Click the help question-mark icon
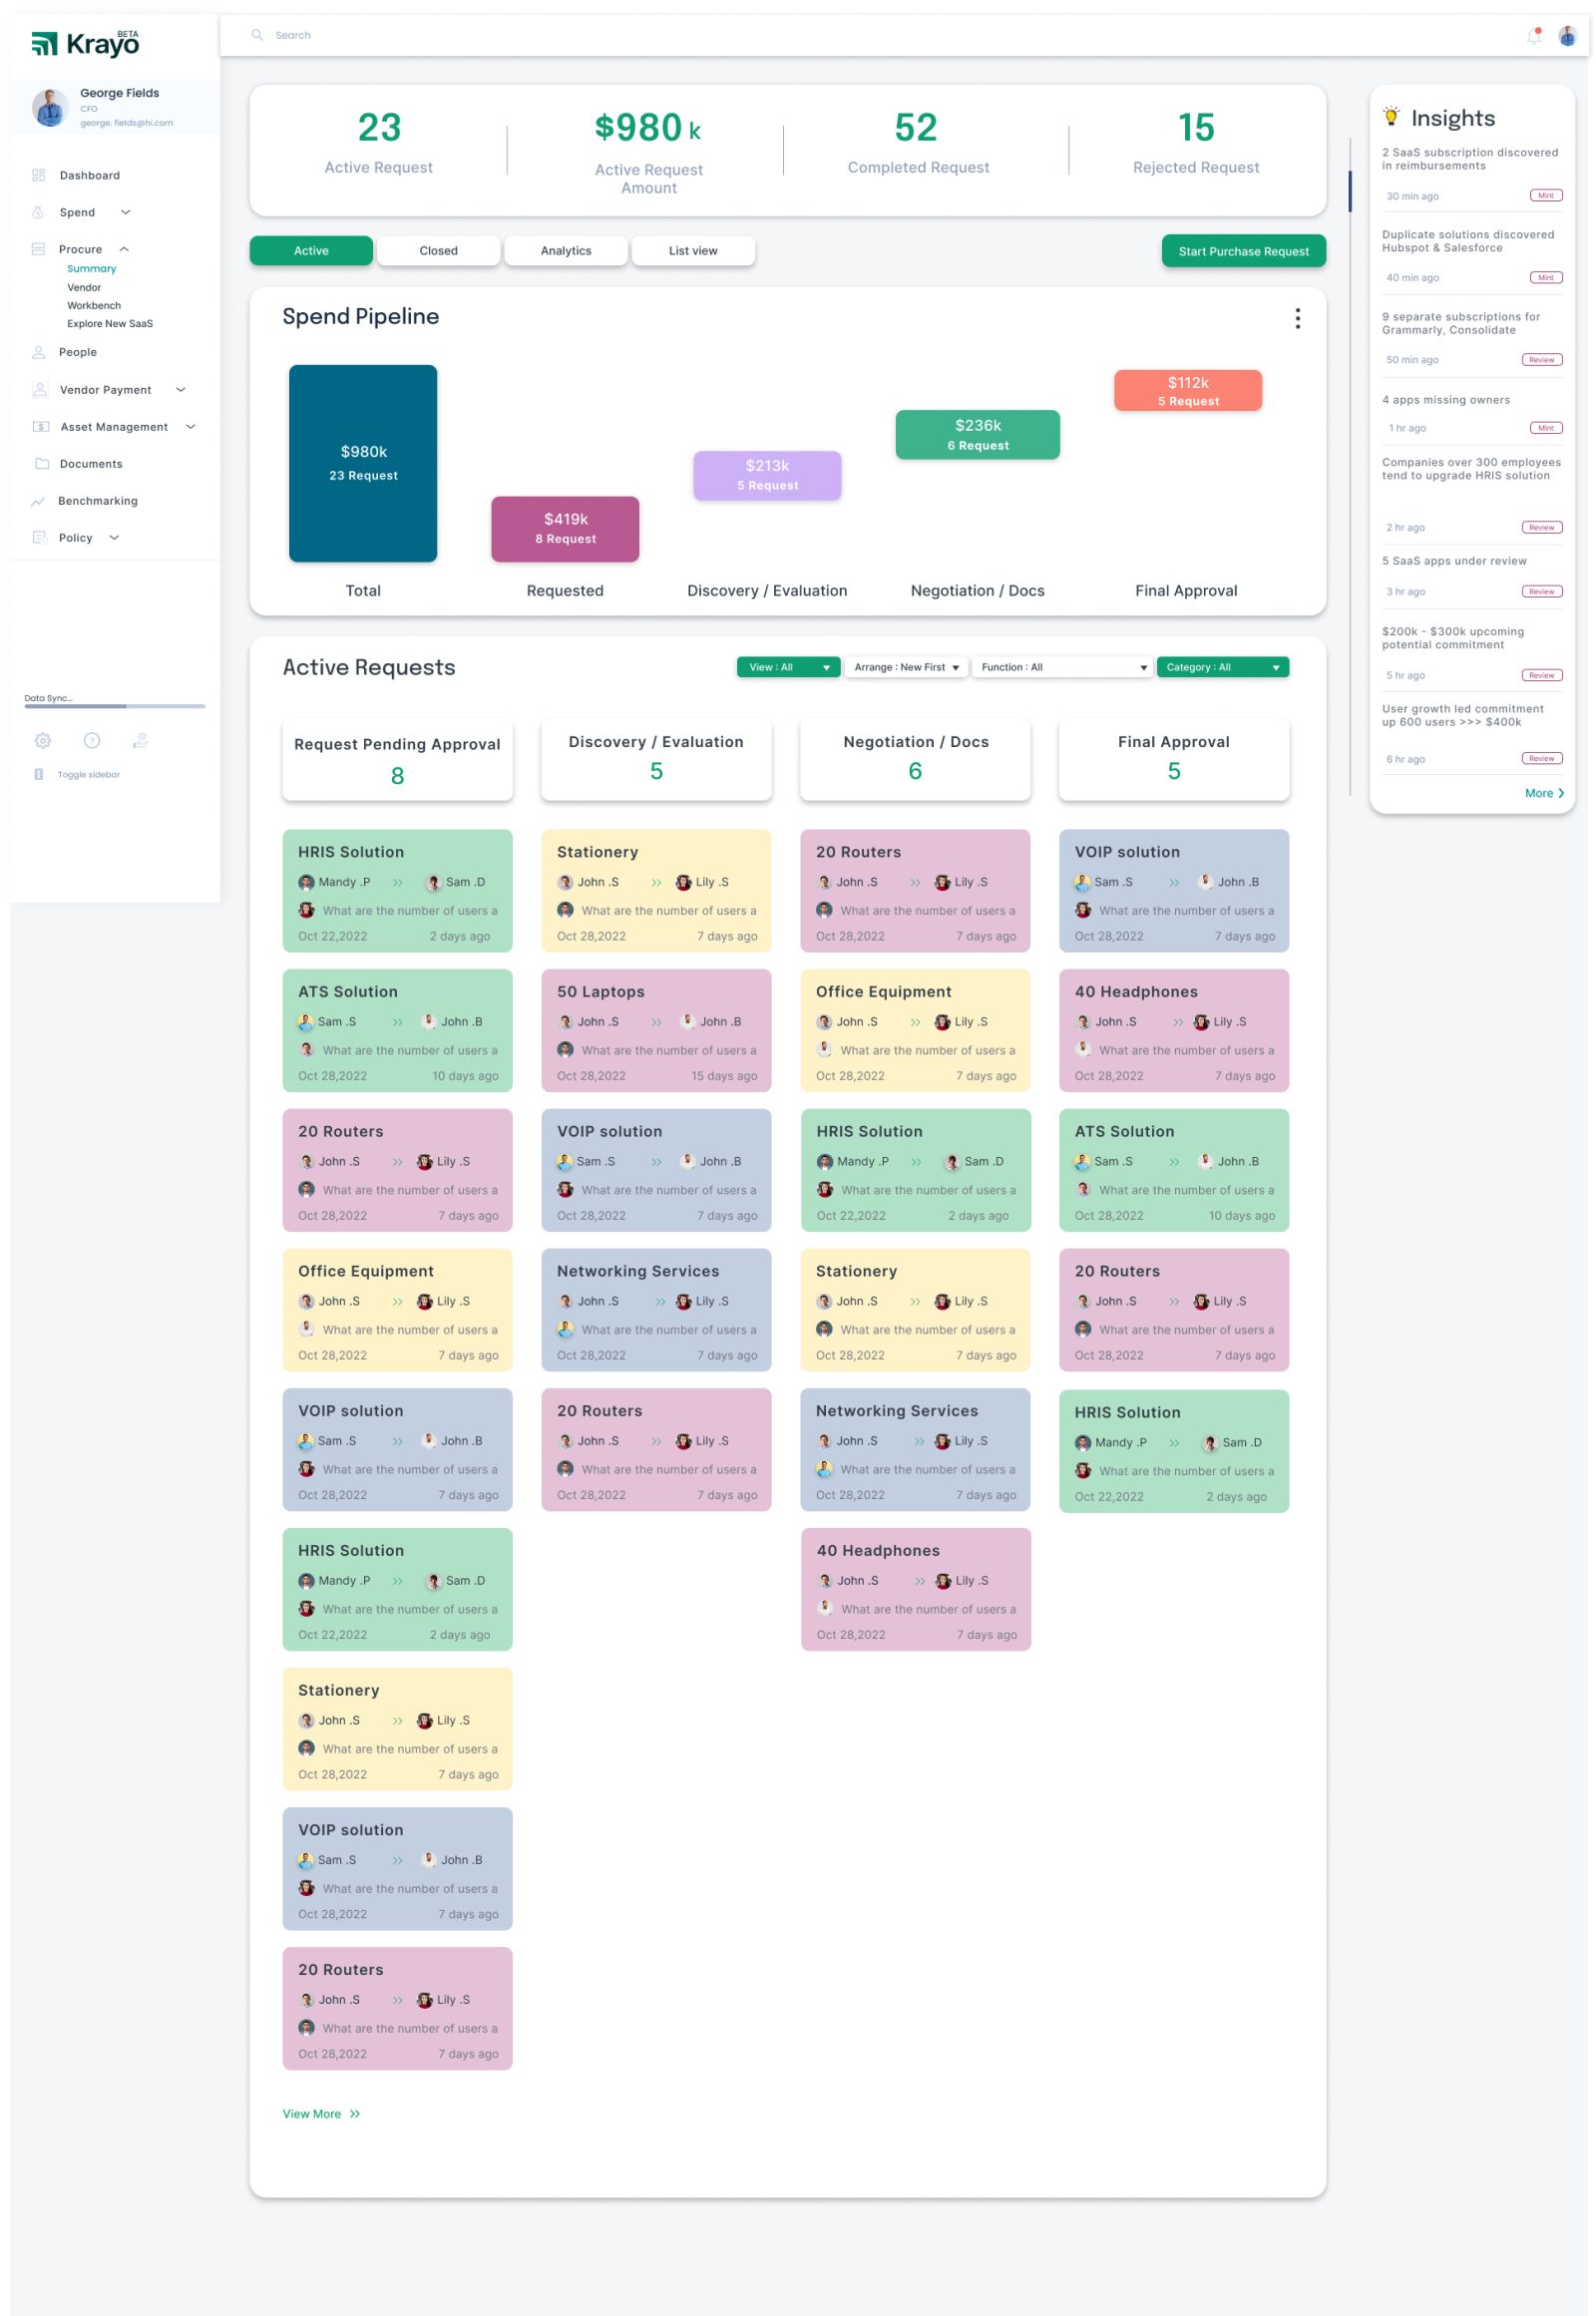Image resolution: width=1596 pixels, height=2316 pixels. coord(92,741)
